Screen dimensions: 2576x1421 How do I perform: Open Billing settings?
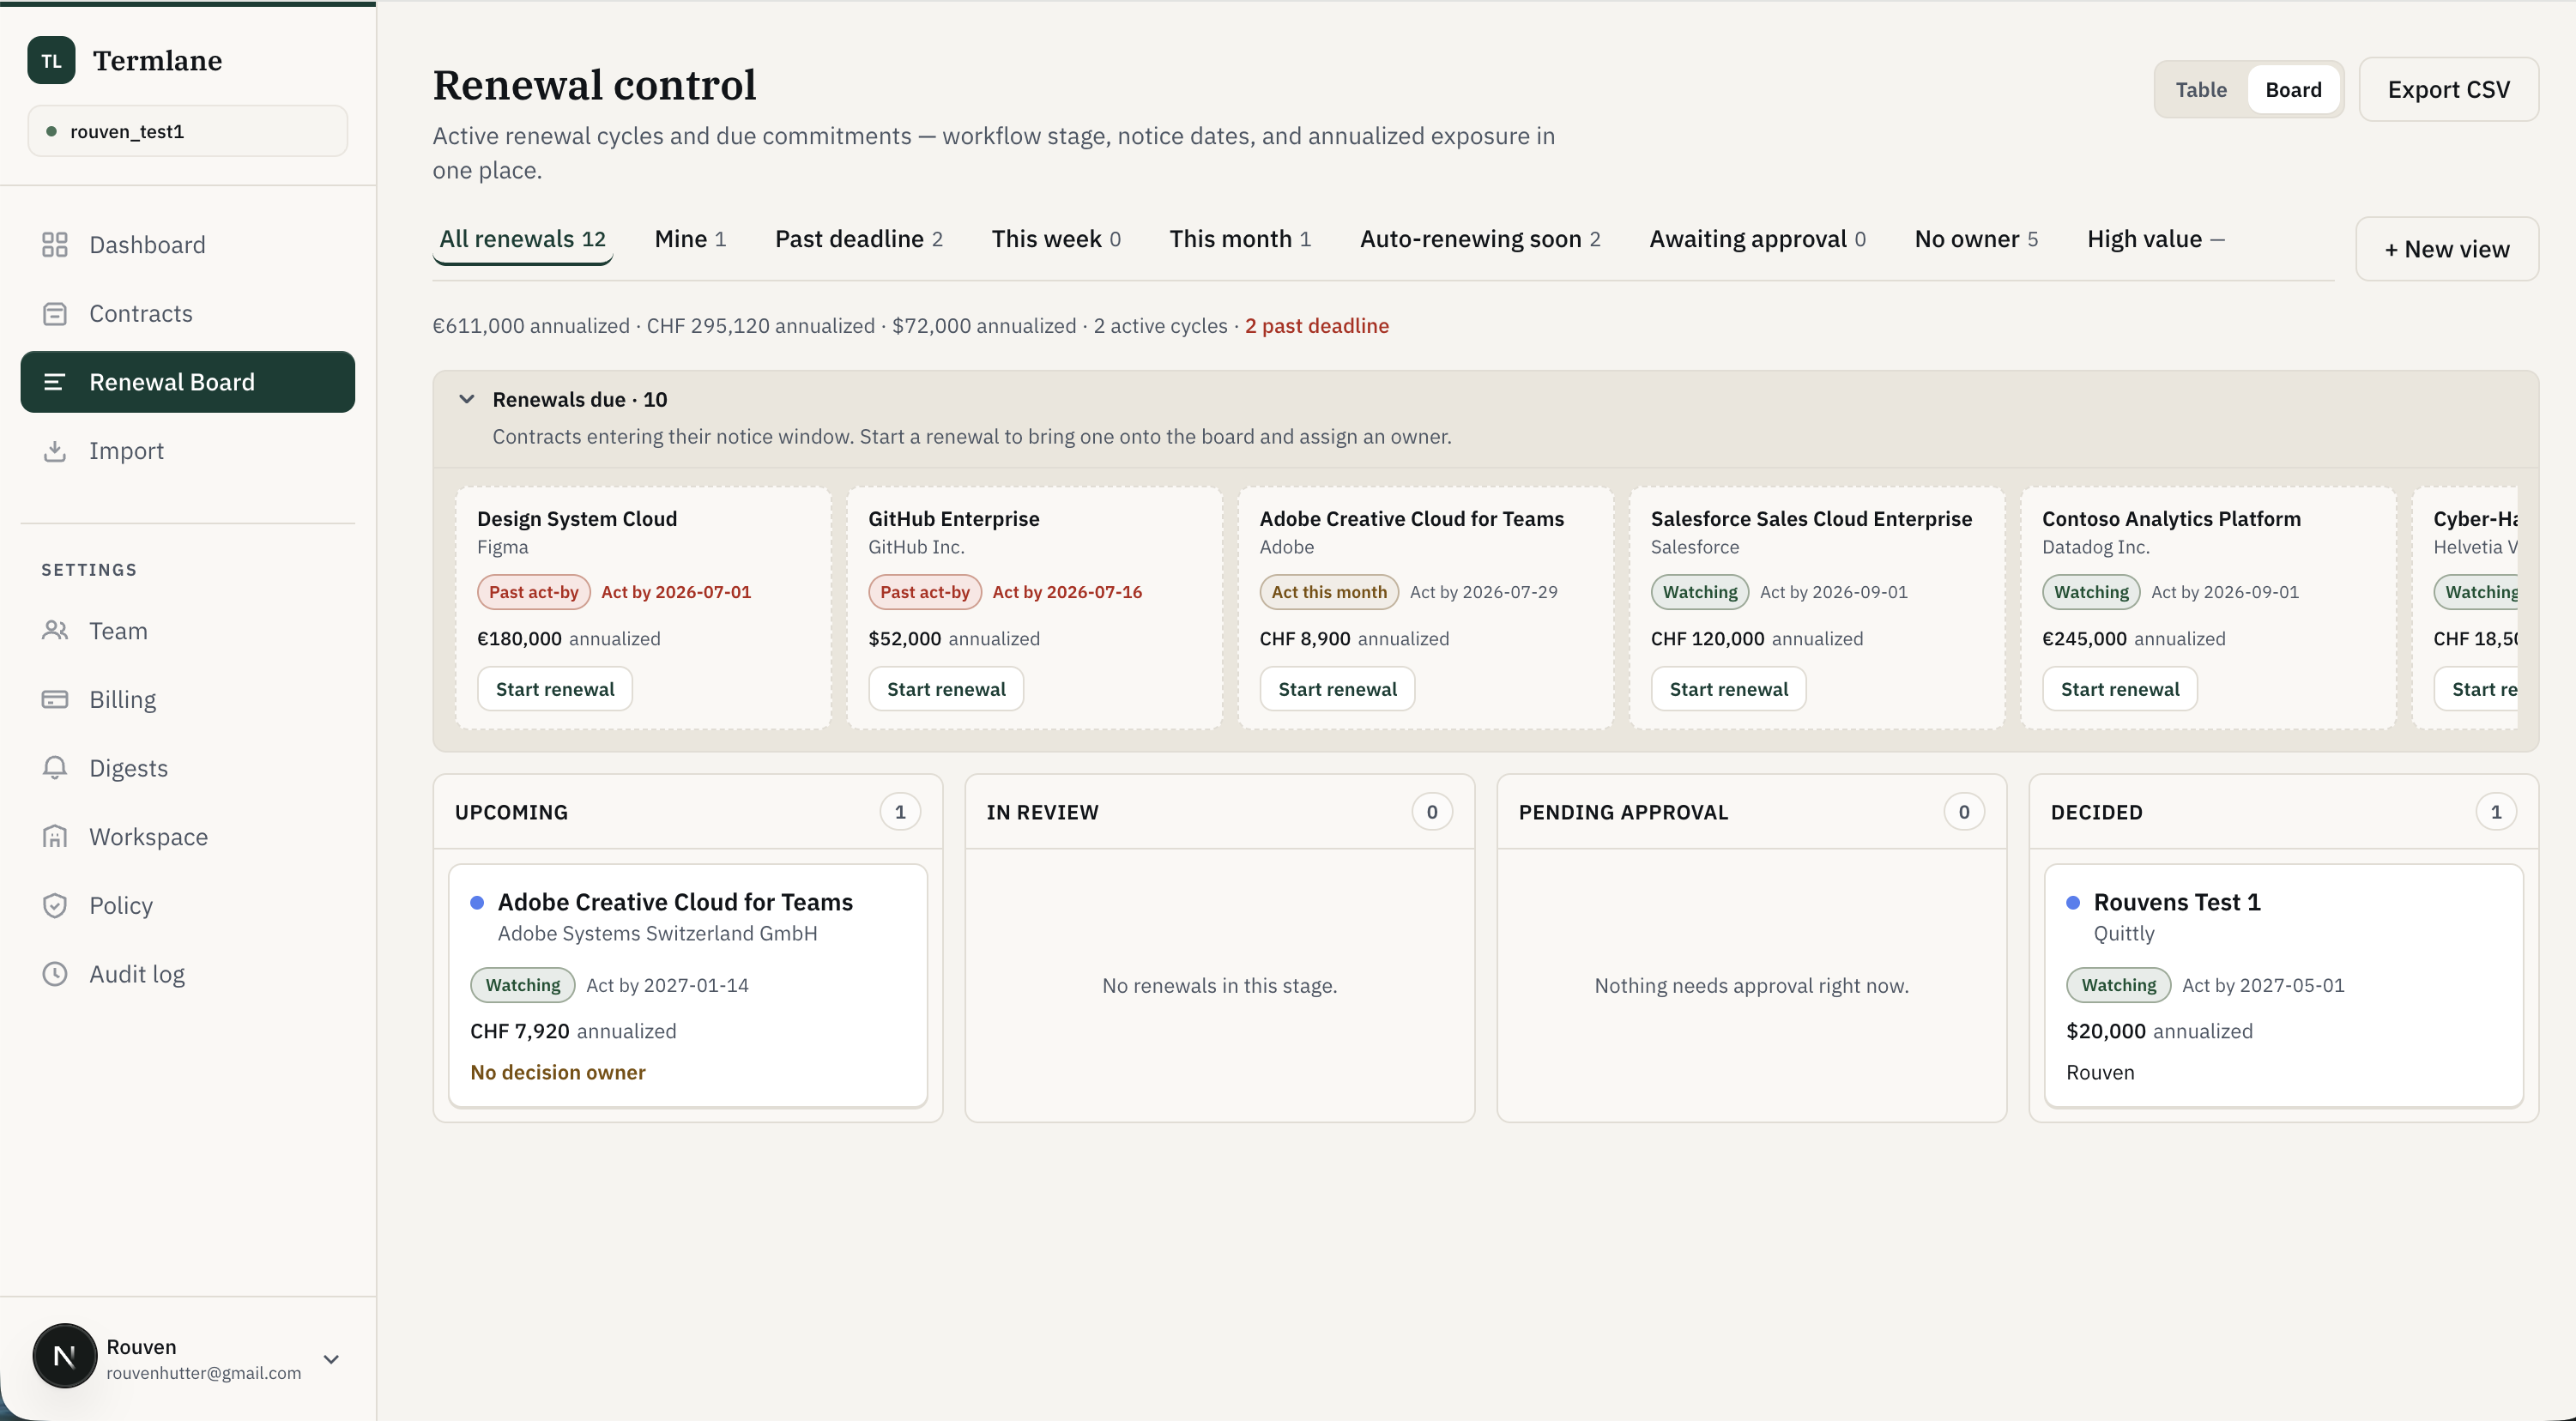point(188,700)
